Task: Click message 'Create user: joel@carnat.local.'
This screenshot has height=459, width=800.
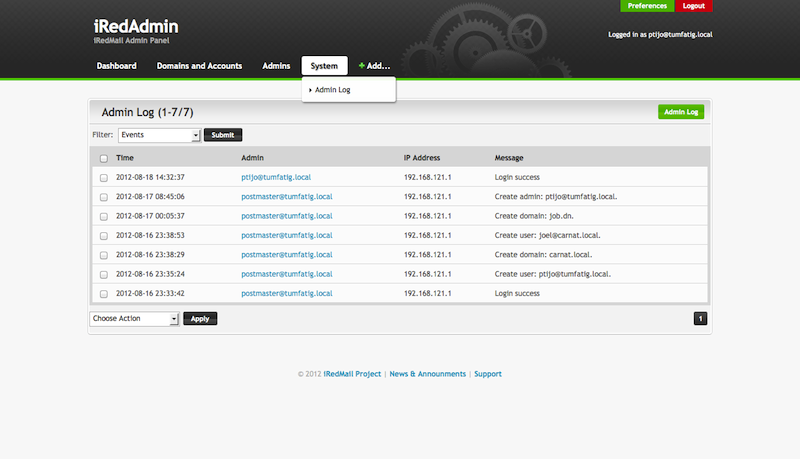Action: (547, 236)
